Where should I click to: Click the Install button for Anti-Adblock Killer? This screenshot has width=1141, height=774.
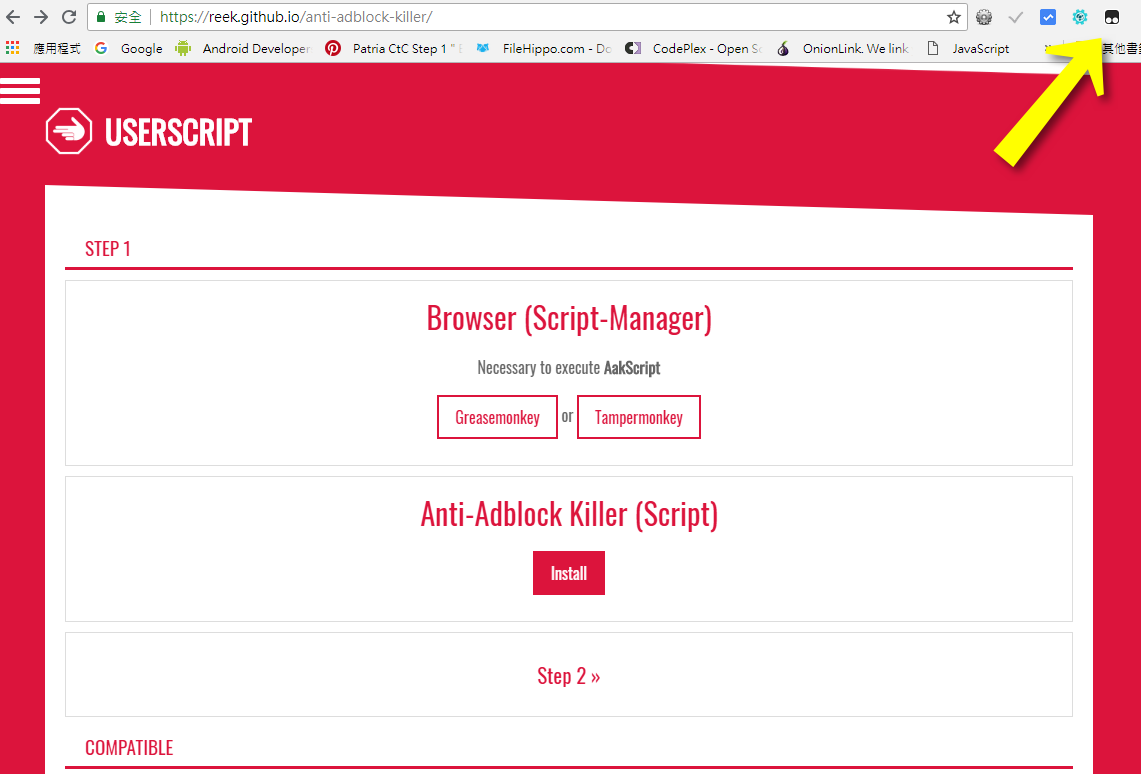click(x=569, y=573)
